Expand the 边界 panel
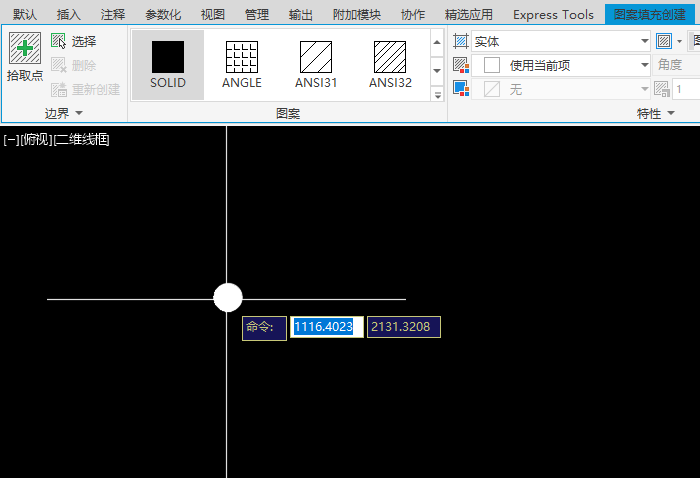The image size is (700, 478). 64,113
